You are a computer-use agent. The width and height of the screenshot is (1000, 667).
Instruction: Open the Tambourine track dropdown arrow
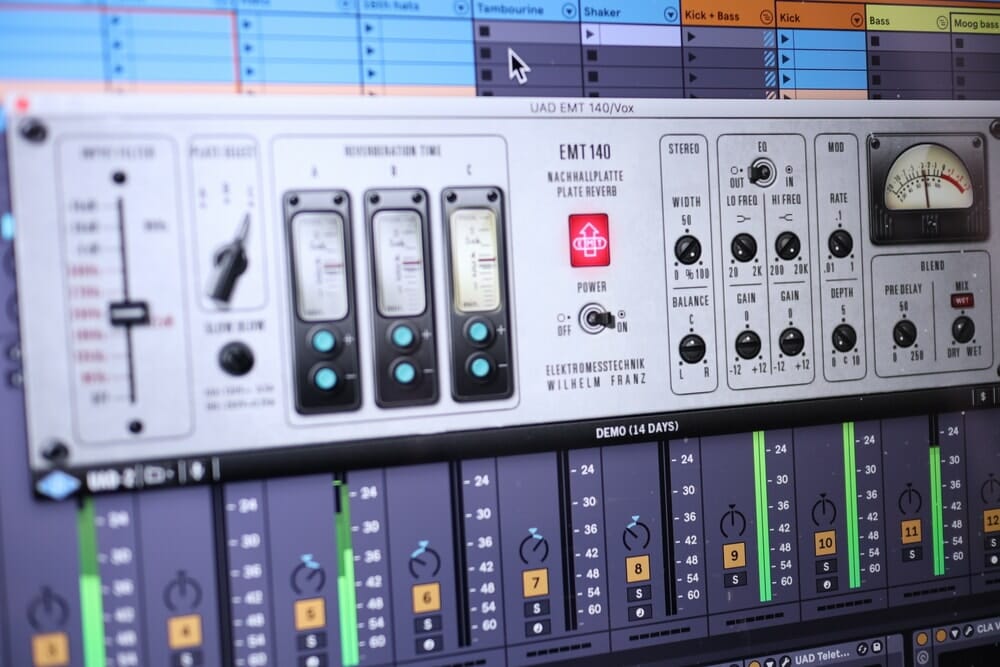coord(569,11)
